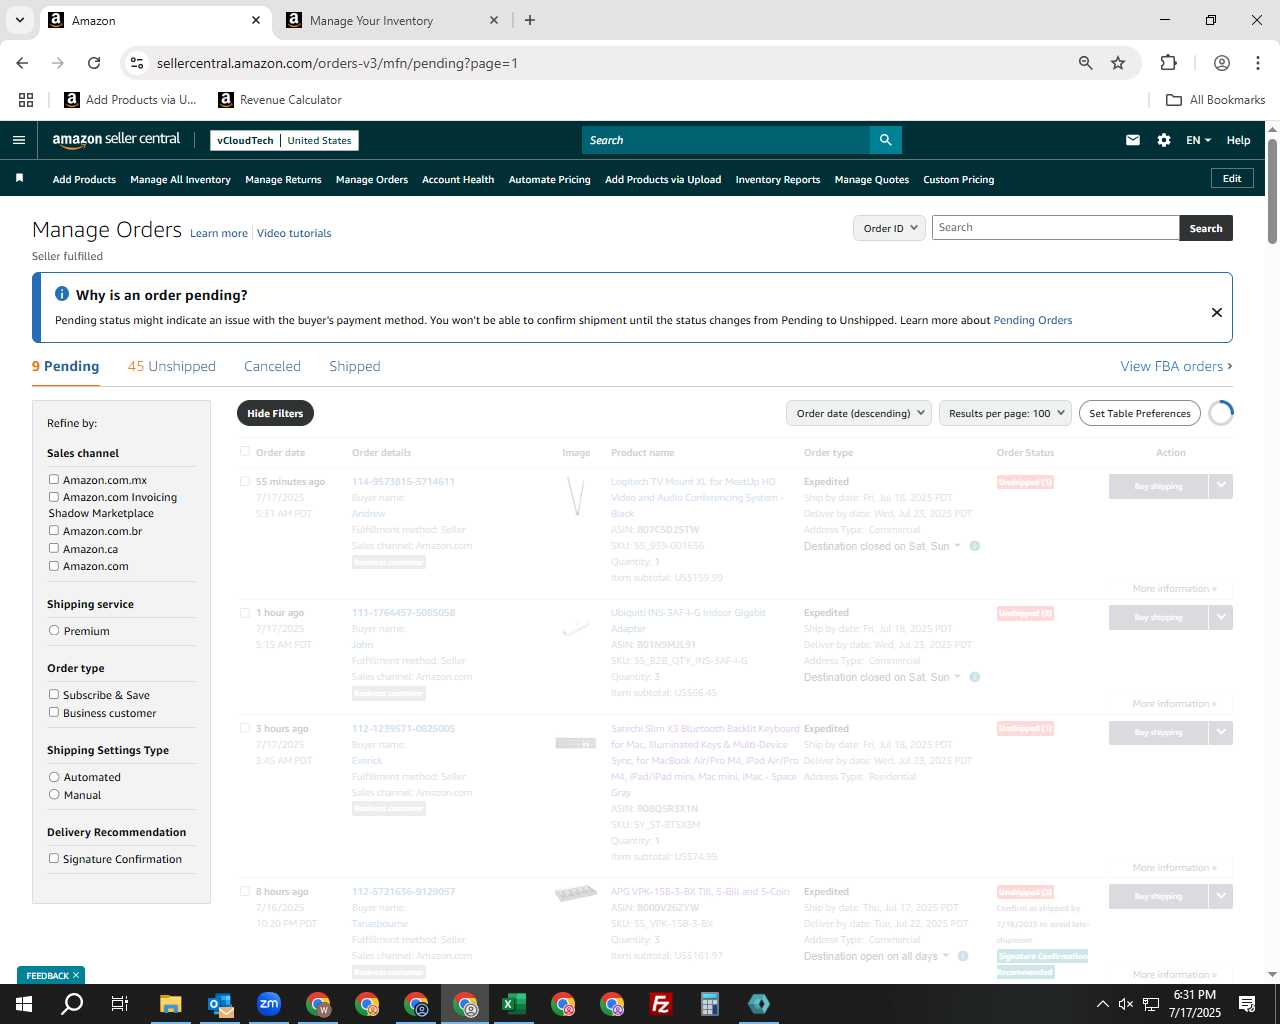The image size is (1280, 1024).
Task: Select Premium shipping service radio
Action: 54,630
